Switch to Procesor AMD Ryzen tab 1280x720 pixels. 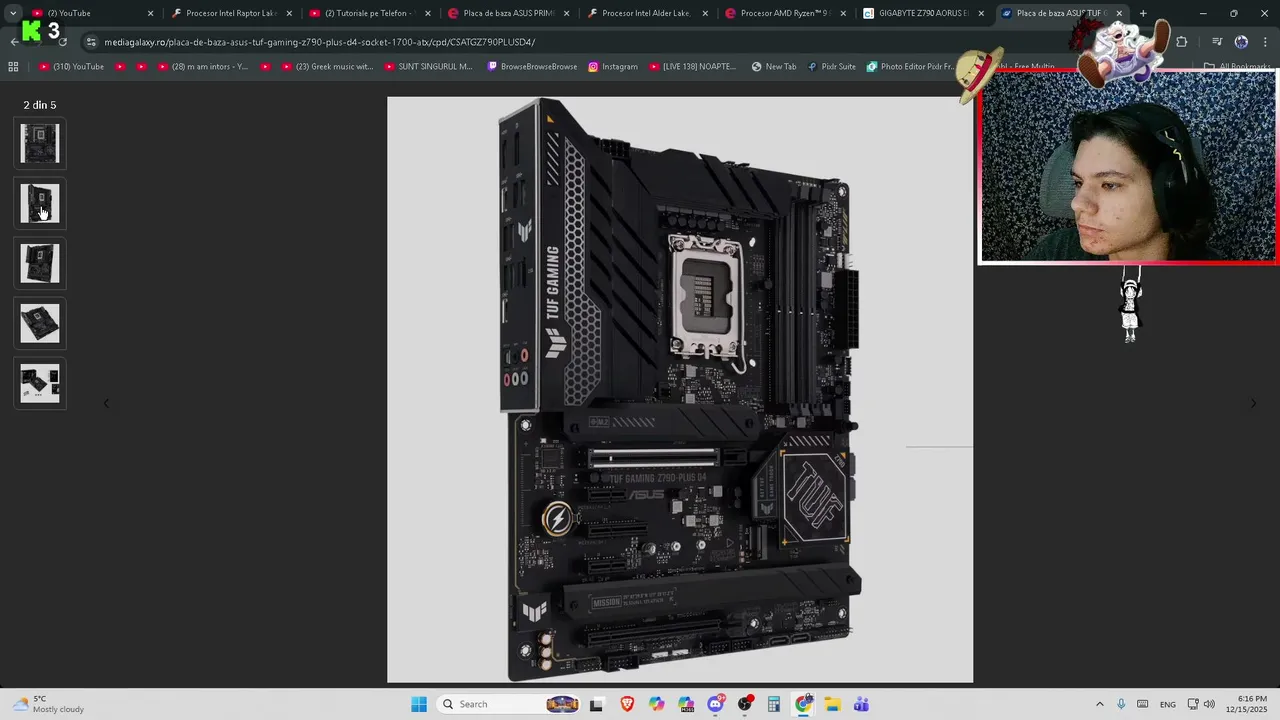click(786, 13)
